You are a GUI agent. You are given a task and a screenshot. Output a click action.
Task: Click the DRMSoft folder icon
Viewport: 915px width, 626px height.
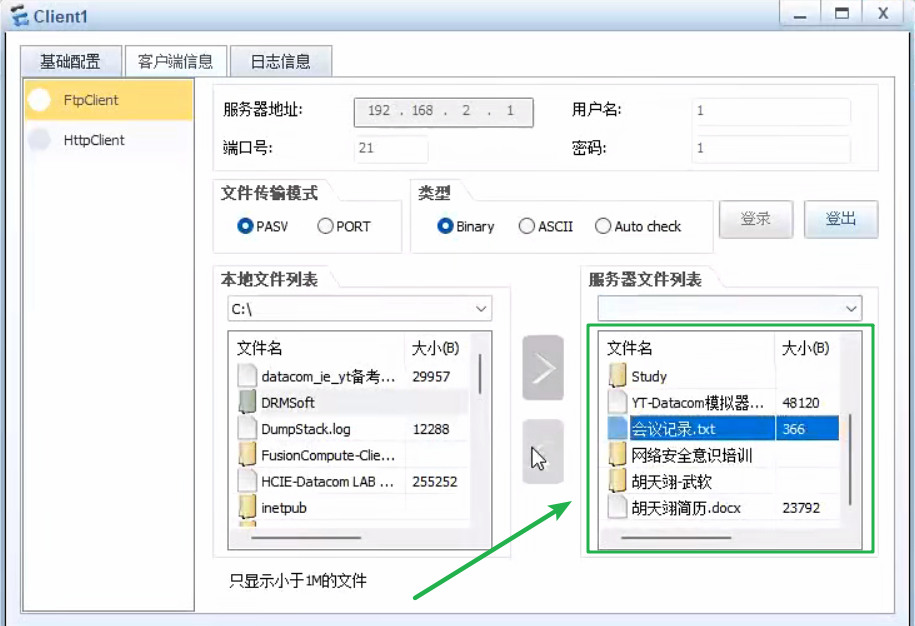247,402
